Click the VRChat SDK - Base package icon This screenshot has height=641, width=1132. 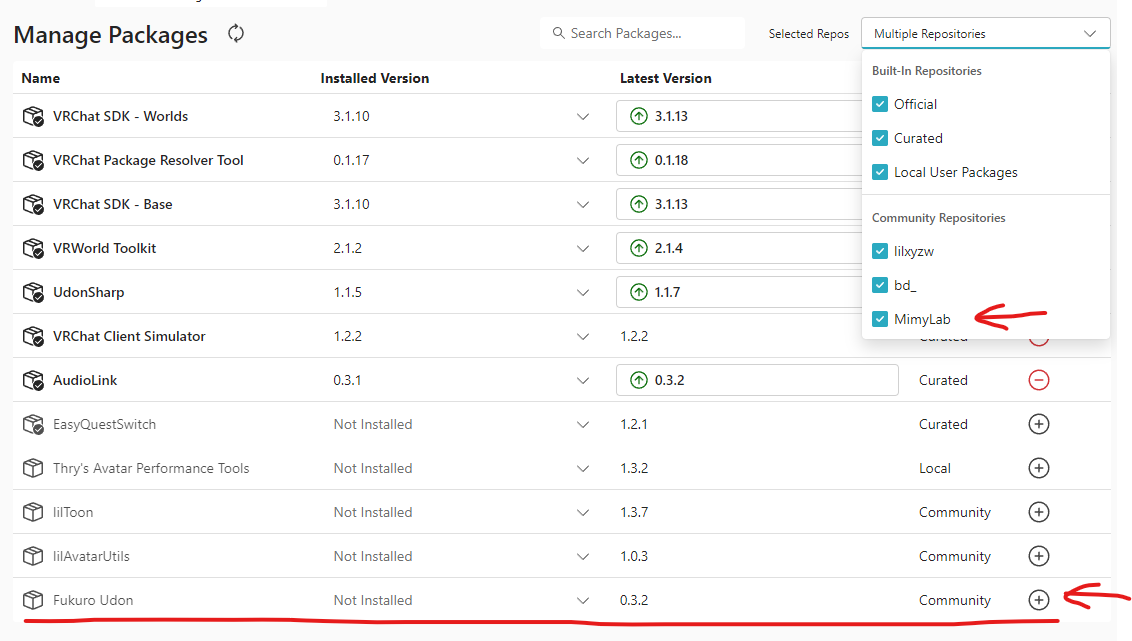[33, 204]
